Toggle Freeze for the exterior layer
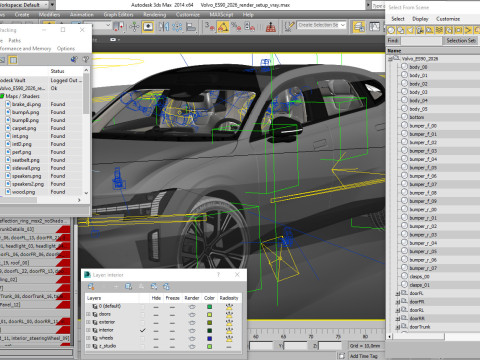 click(x=172, y=322)
